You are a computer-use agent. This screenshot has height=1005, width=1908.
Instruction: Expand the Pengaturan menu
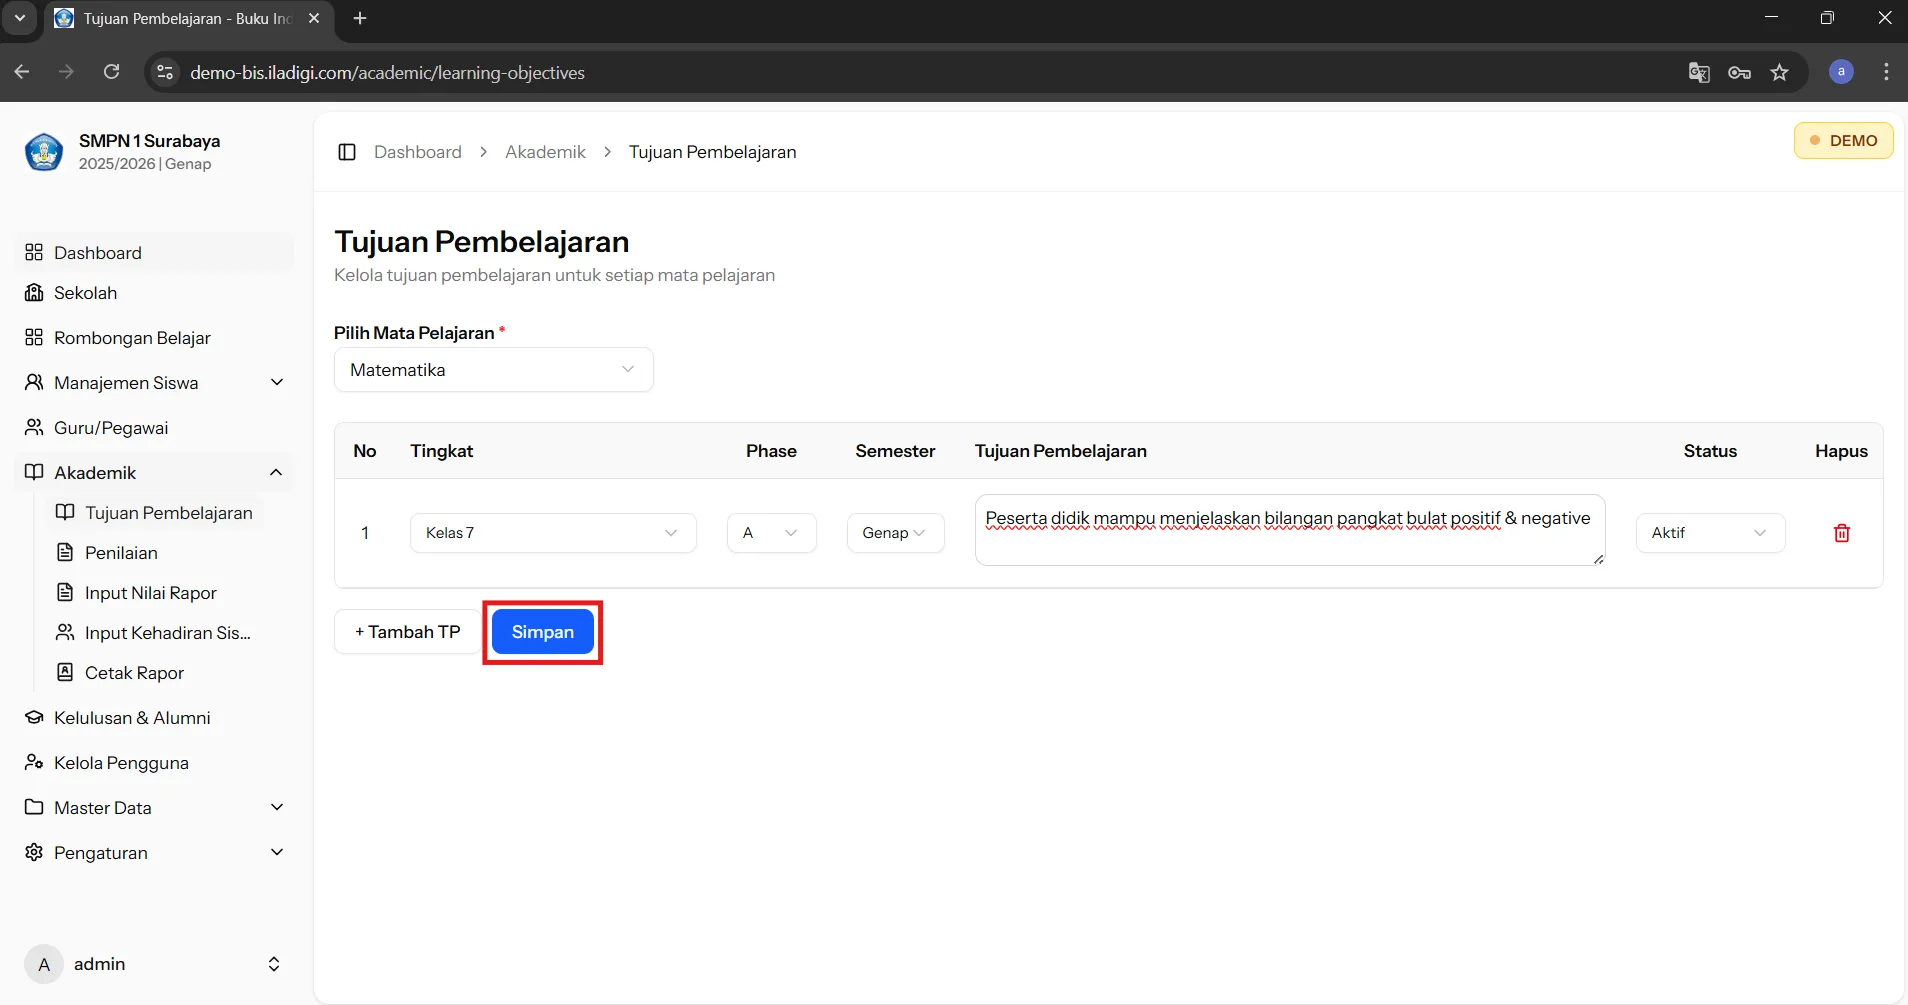tap(155, 852)
